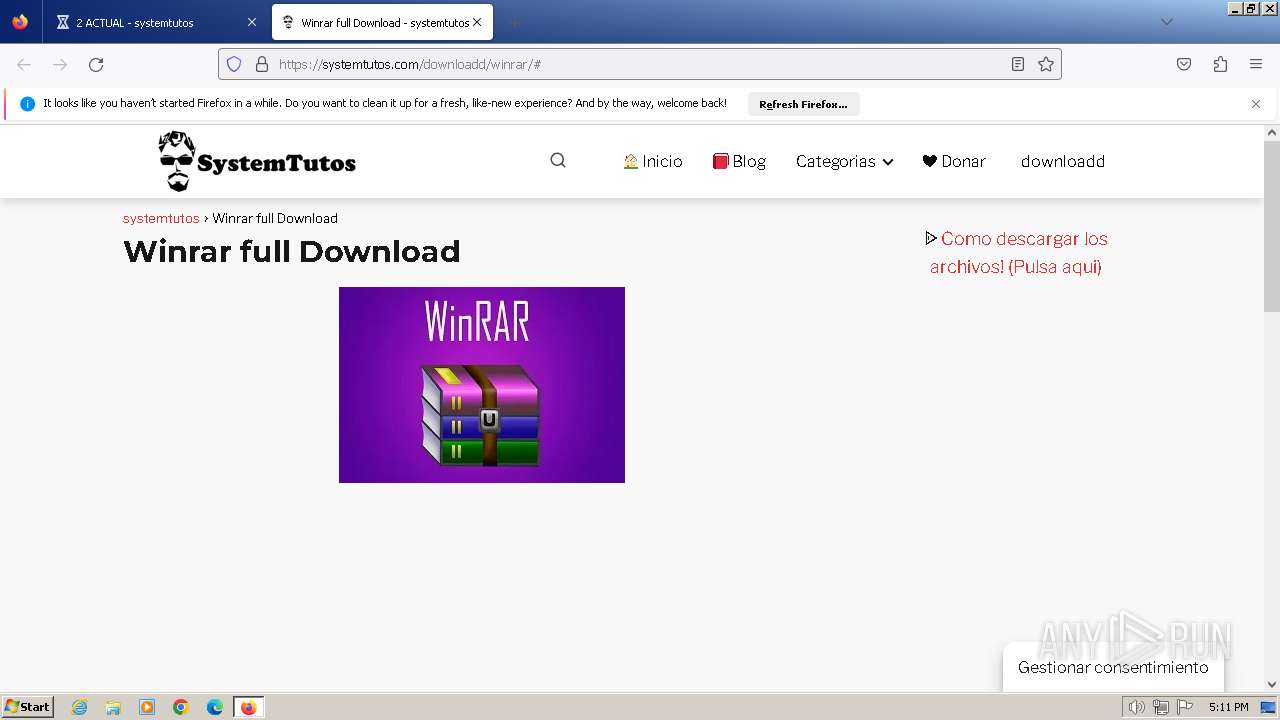
Task: Open a new tab with the plus button
Action: pos(514,22)
